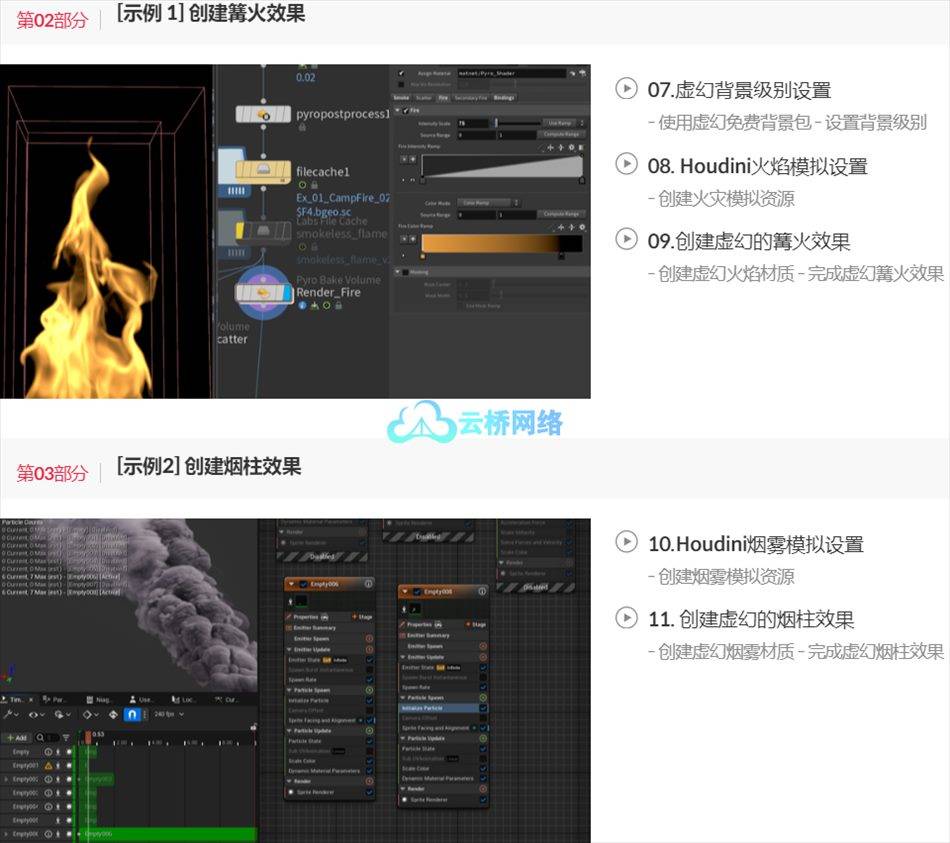
Task: Click the gear icon above Fire Color Ramp
Action: [x=582, y=227]
